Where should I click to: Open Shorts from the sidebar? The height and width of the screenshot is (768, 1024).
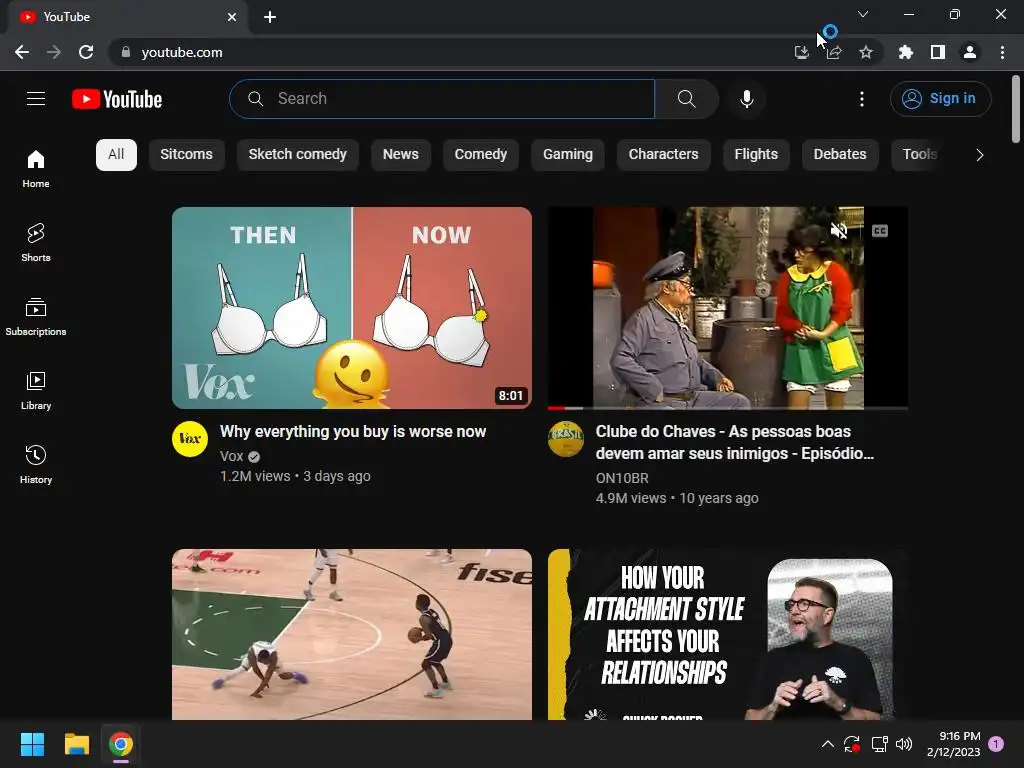[36, 242]
